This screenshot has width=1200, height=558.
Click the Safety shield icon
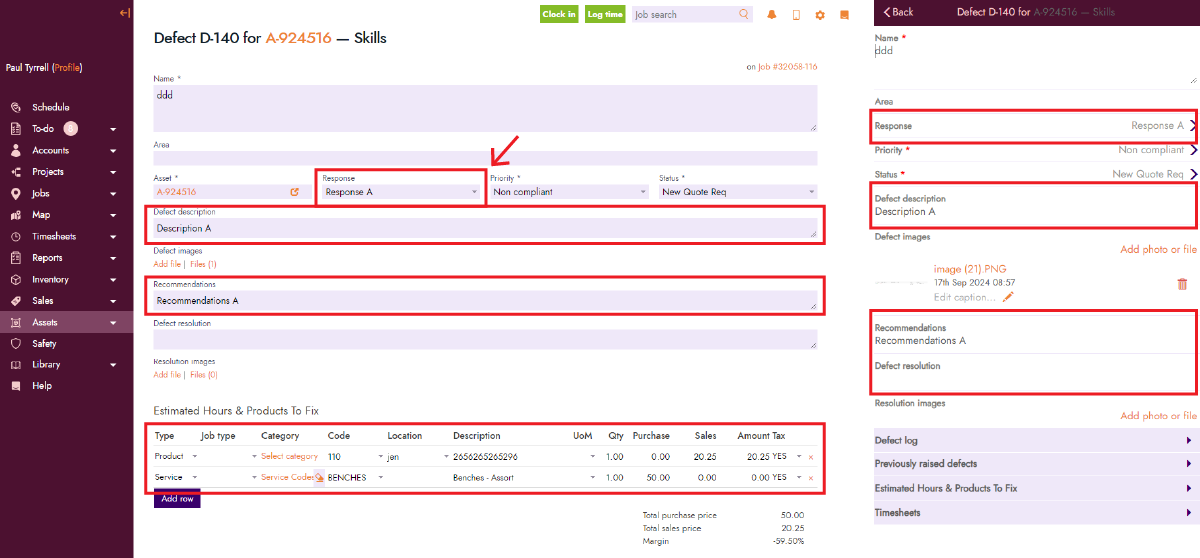[x=15, y=344]
